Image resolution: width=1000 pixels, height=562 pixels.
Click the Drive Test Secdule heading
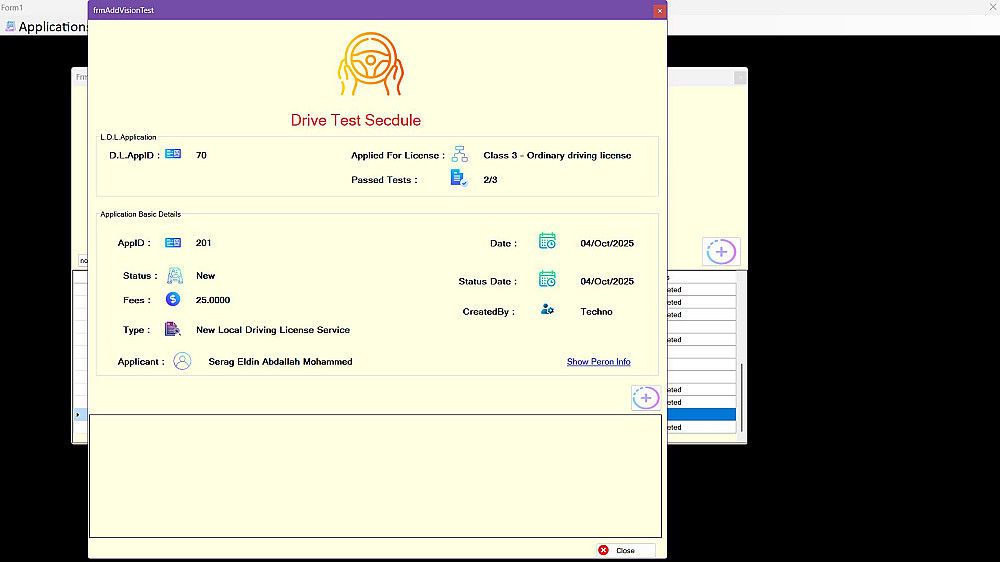[355, 120]
